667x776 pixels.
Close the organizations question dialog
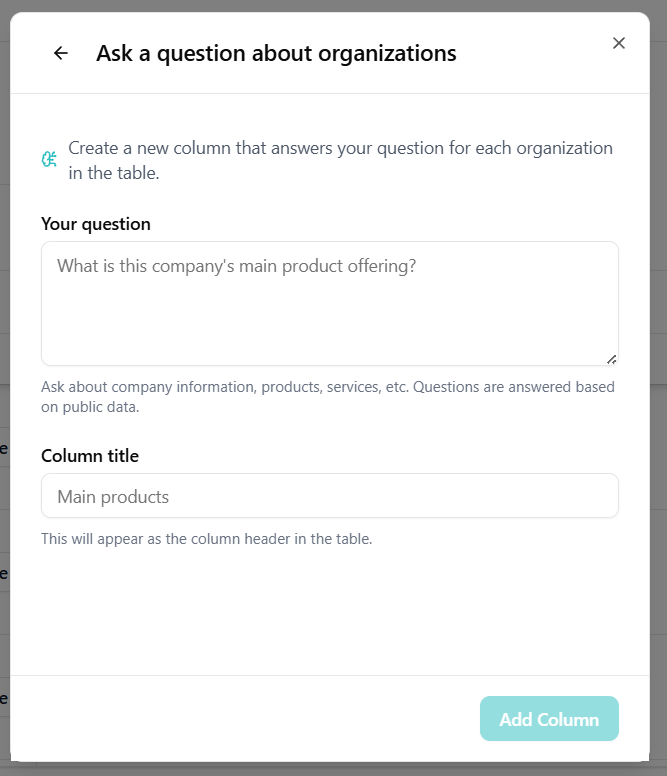click(619, 43)
